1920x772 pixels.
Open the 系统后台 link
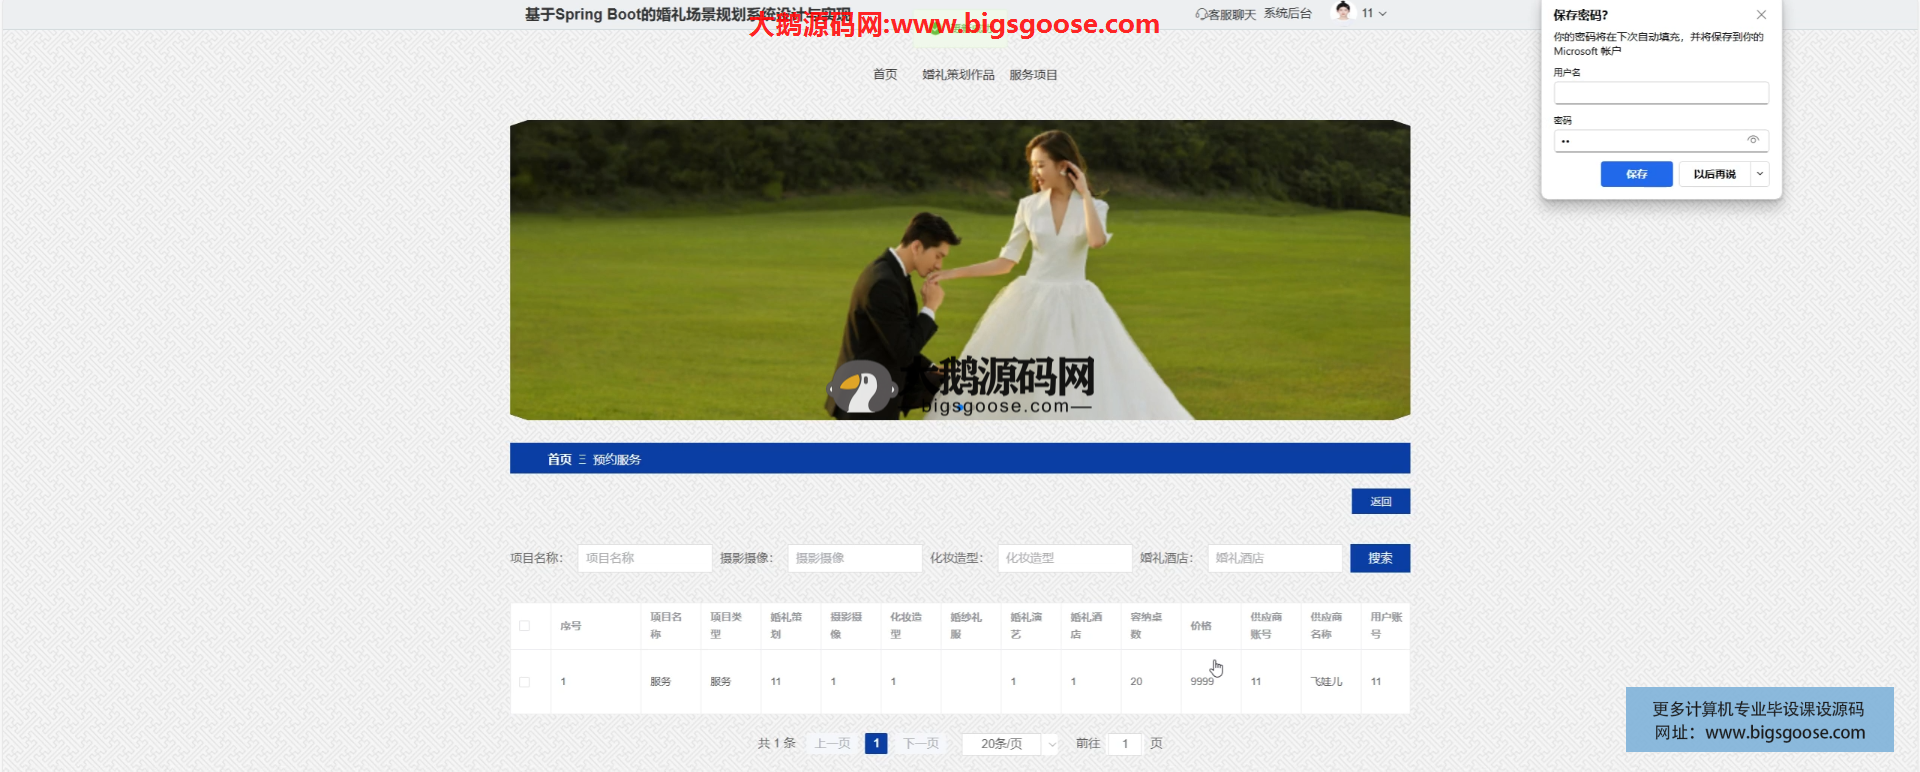pos(1287,14)
